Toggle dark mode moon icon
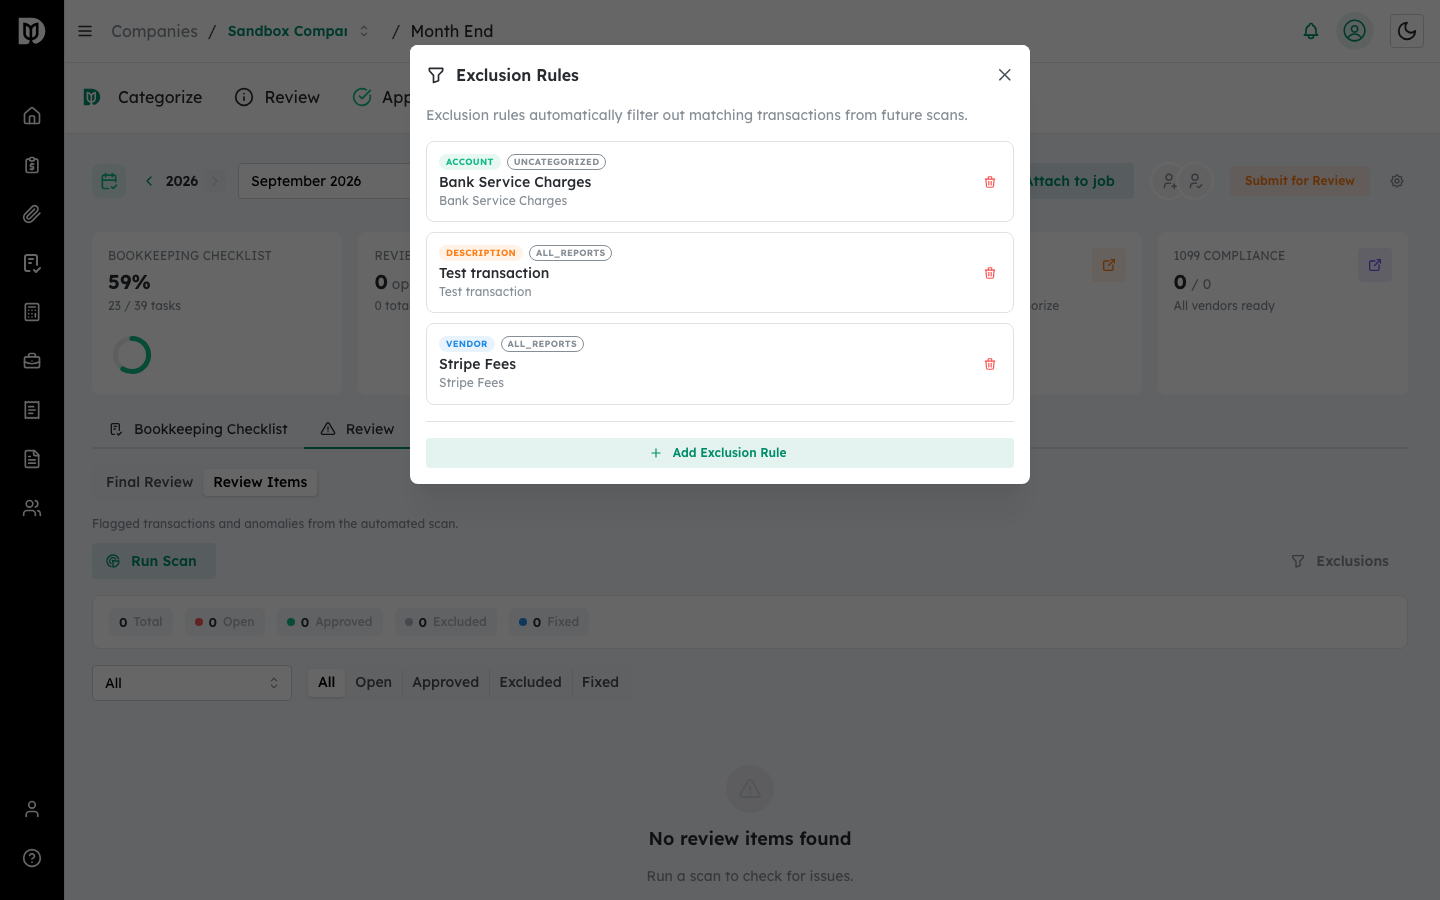The image size is (1440, 900). point(1407,31)
